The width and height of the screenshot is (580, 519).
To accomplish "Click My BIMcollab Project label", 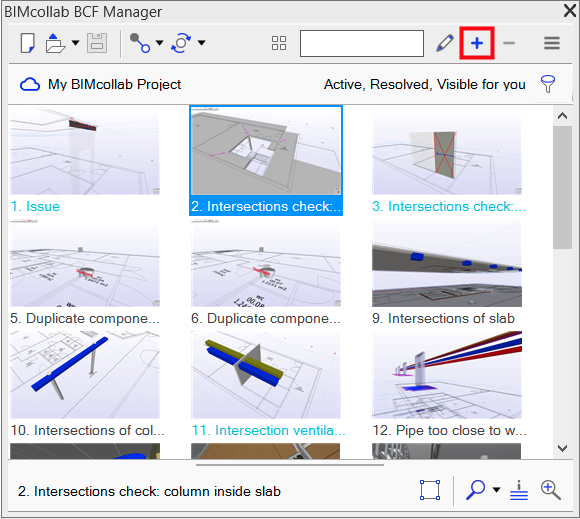I will (114, 84).
